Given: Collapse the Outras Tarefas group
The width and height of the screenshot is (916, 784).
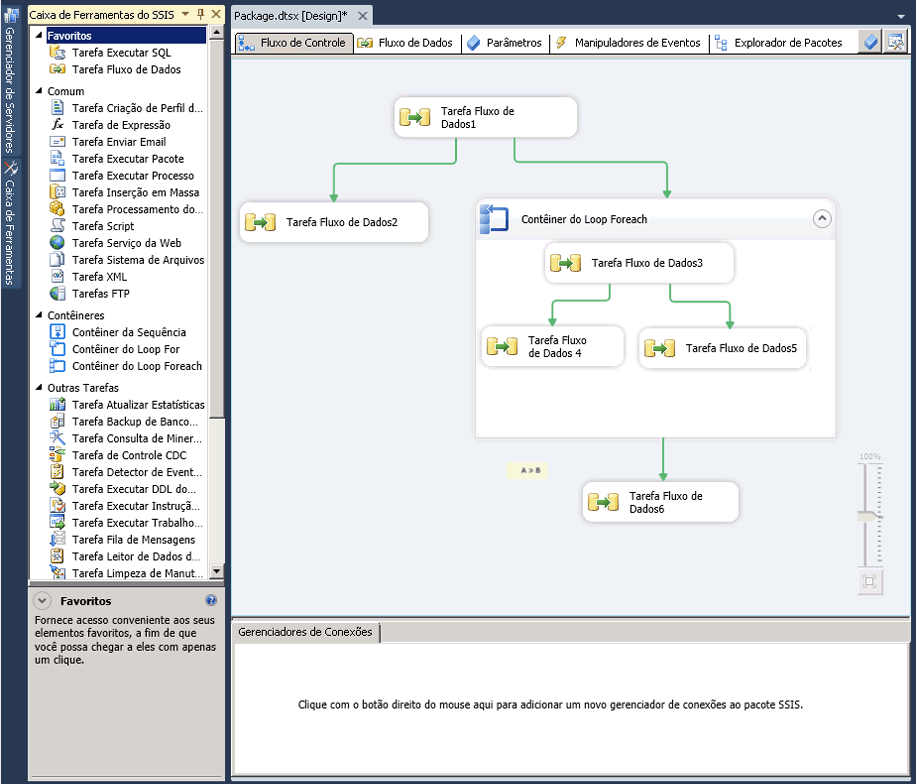Looking at the screenshot, I should pyautogui.click(x=40, y=388).
